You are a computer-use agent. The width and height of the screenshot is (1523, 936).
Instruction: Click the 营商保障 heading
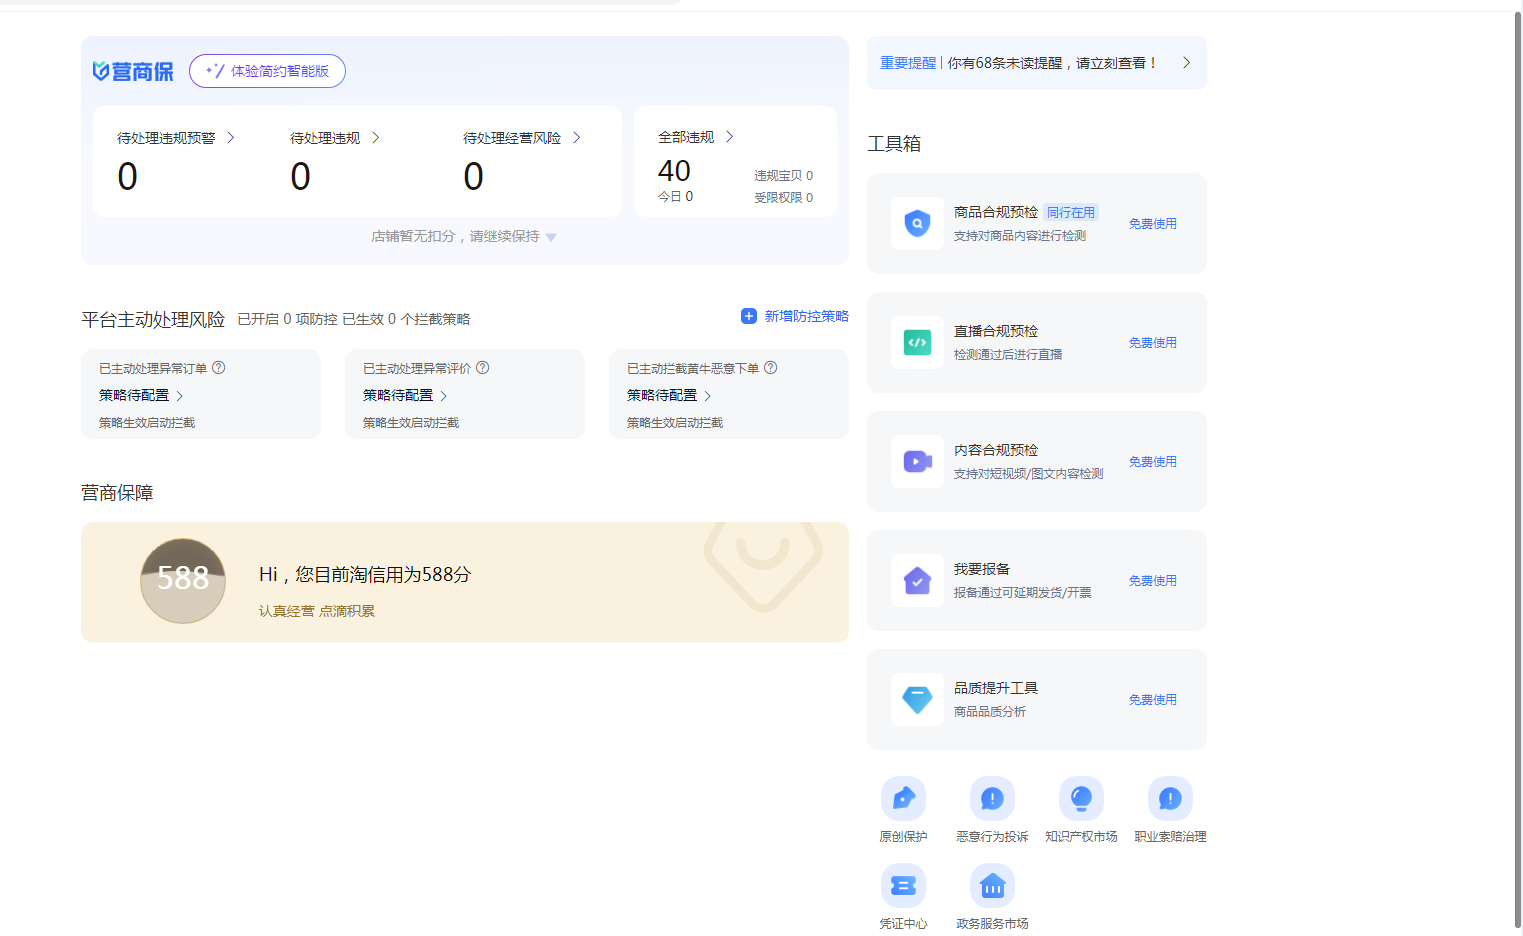(117, 493)
